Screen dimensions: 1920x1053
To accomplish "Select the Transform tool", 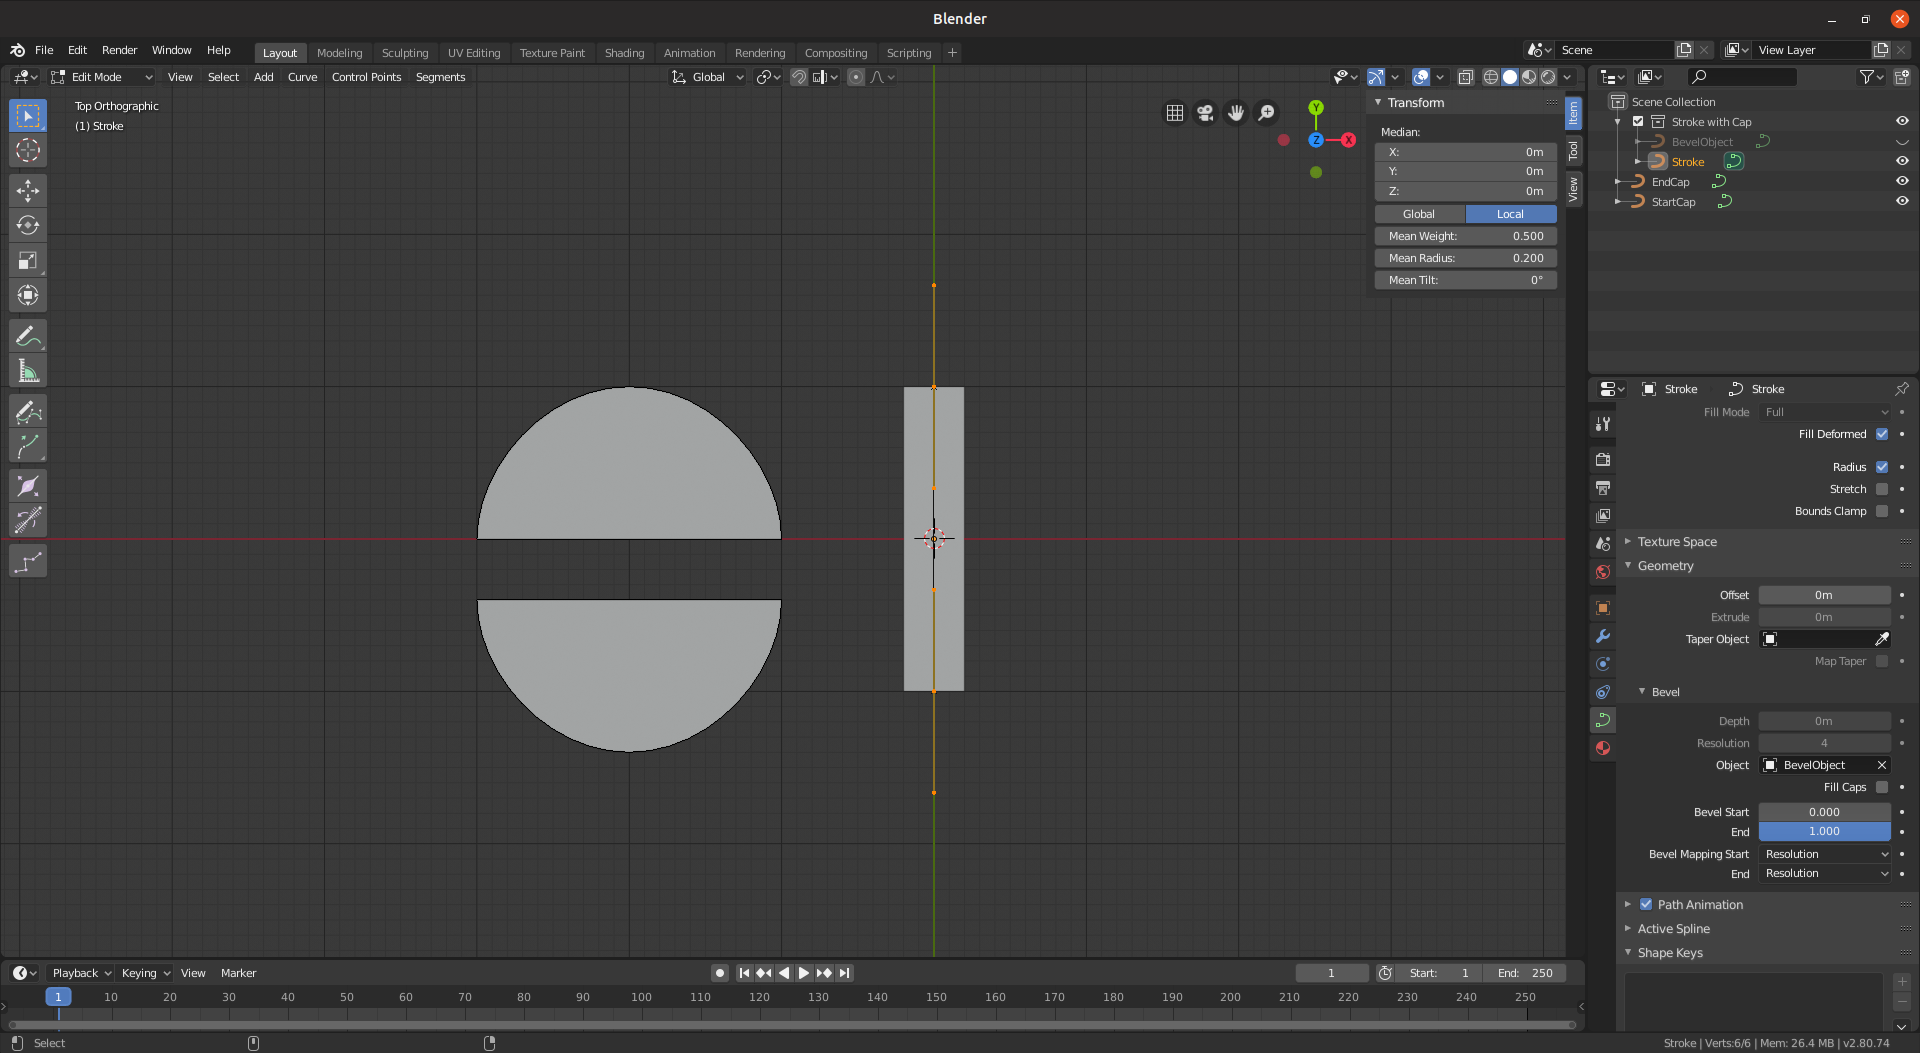I will (x=28, y=295).
